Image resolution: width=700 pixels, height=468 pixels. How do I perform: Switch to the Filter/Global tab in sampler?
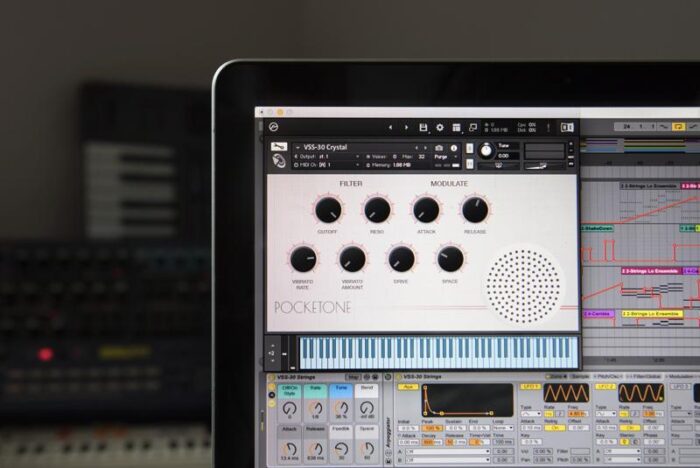(646, 377)
